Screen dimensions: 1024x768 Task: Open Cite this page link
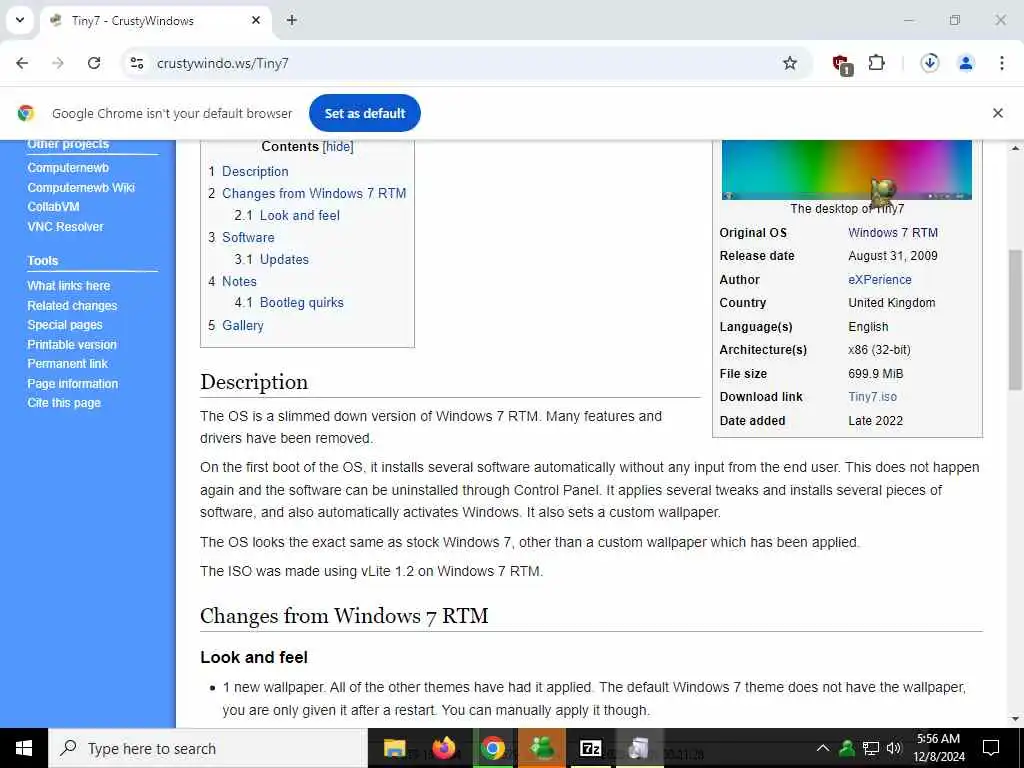64,403
